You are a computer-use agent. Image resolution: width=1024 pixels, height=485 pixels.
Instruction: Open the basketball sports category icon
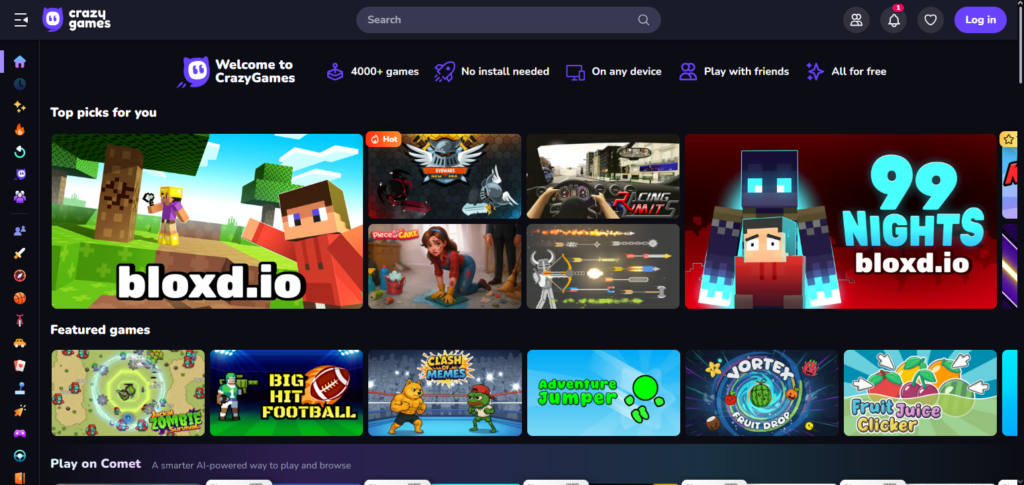click(20, 298)
